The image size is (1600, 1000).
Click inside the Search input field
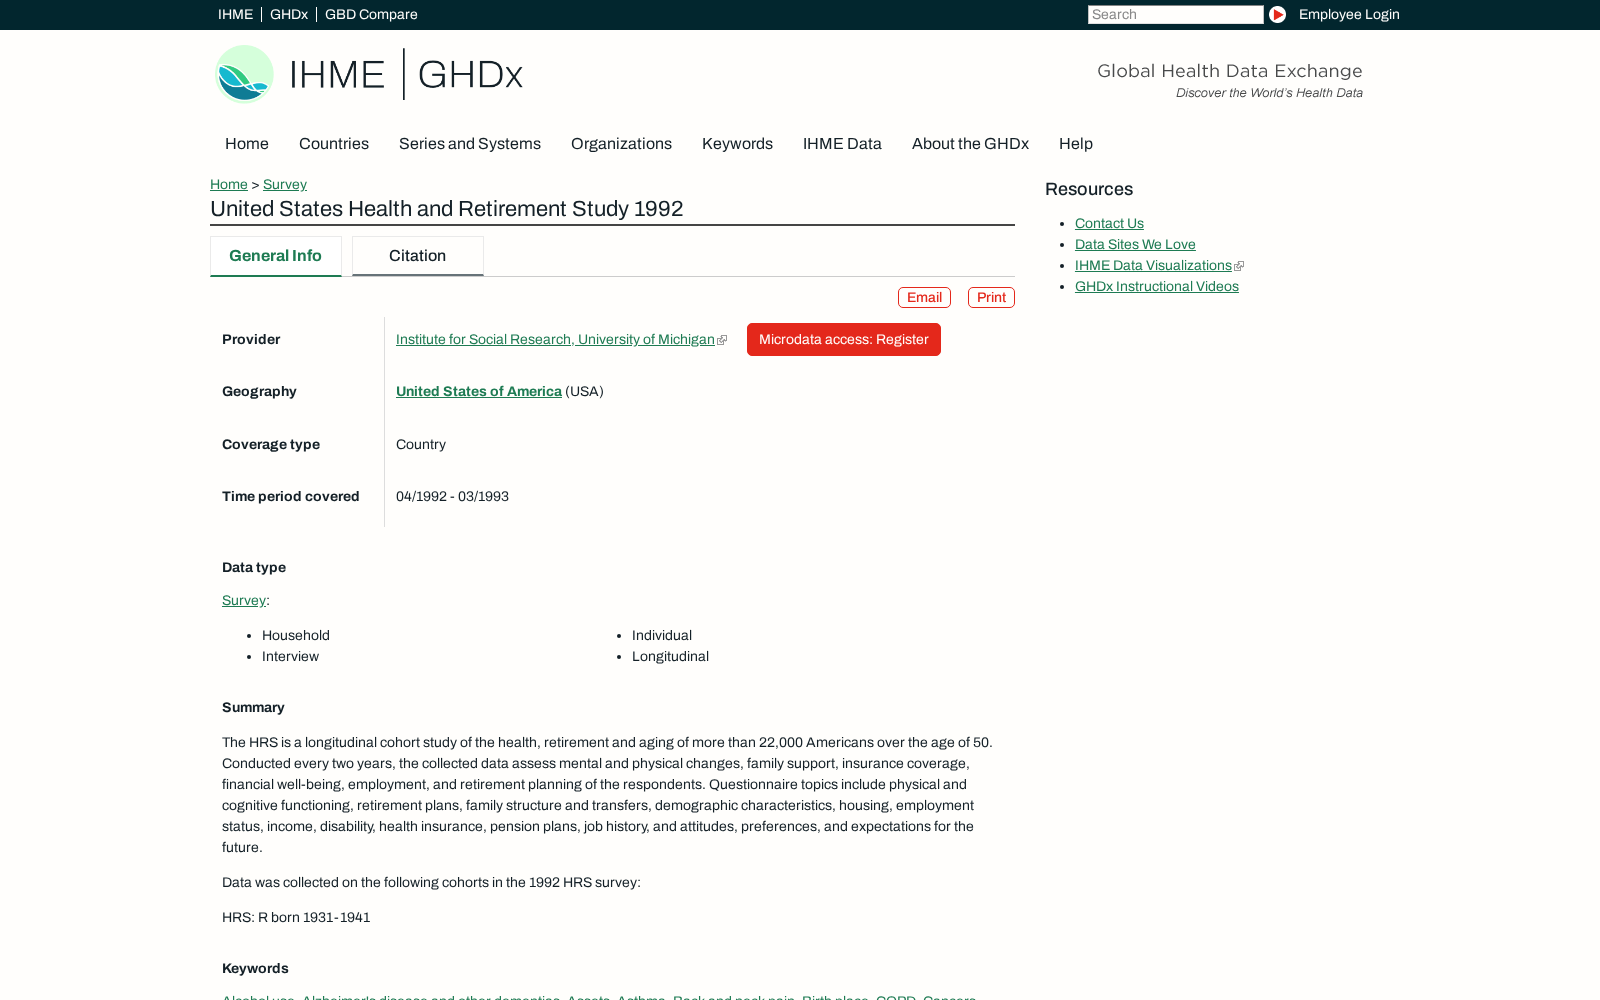click(1175, 14)
